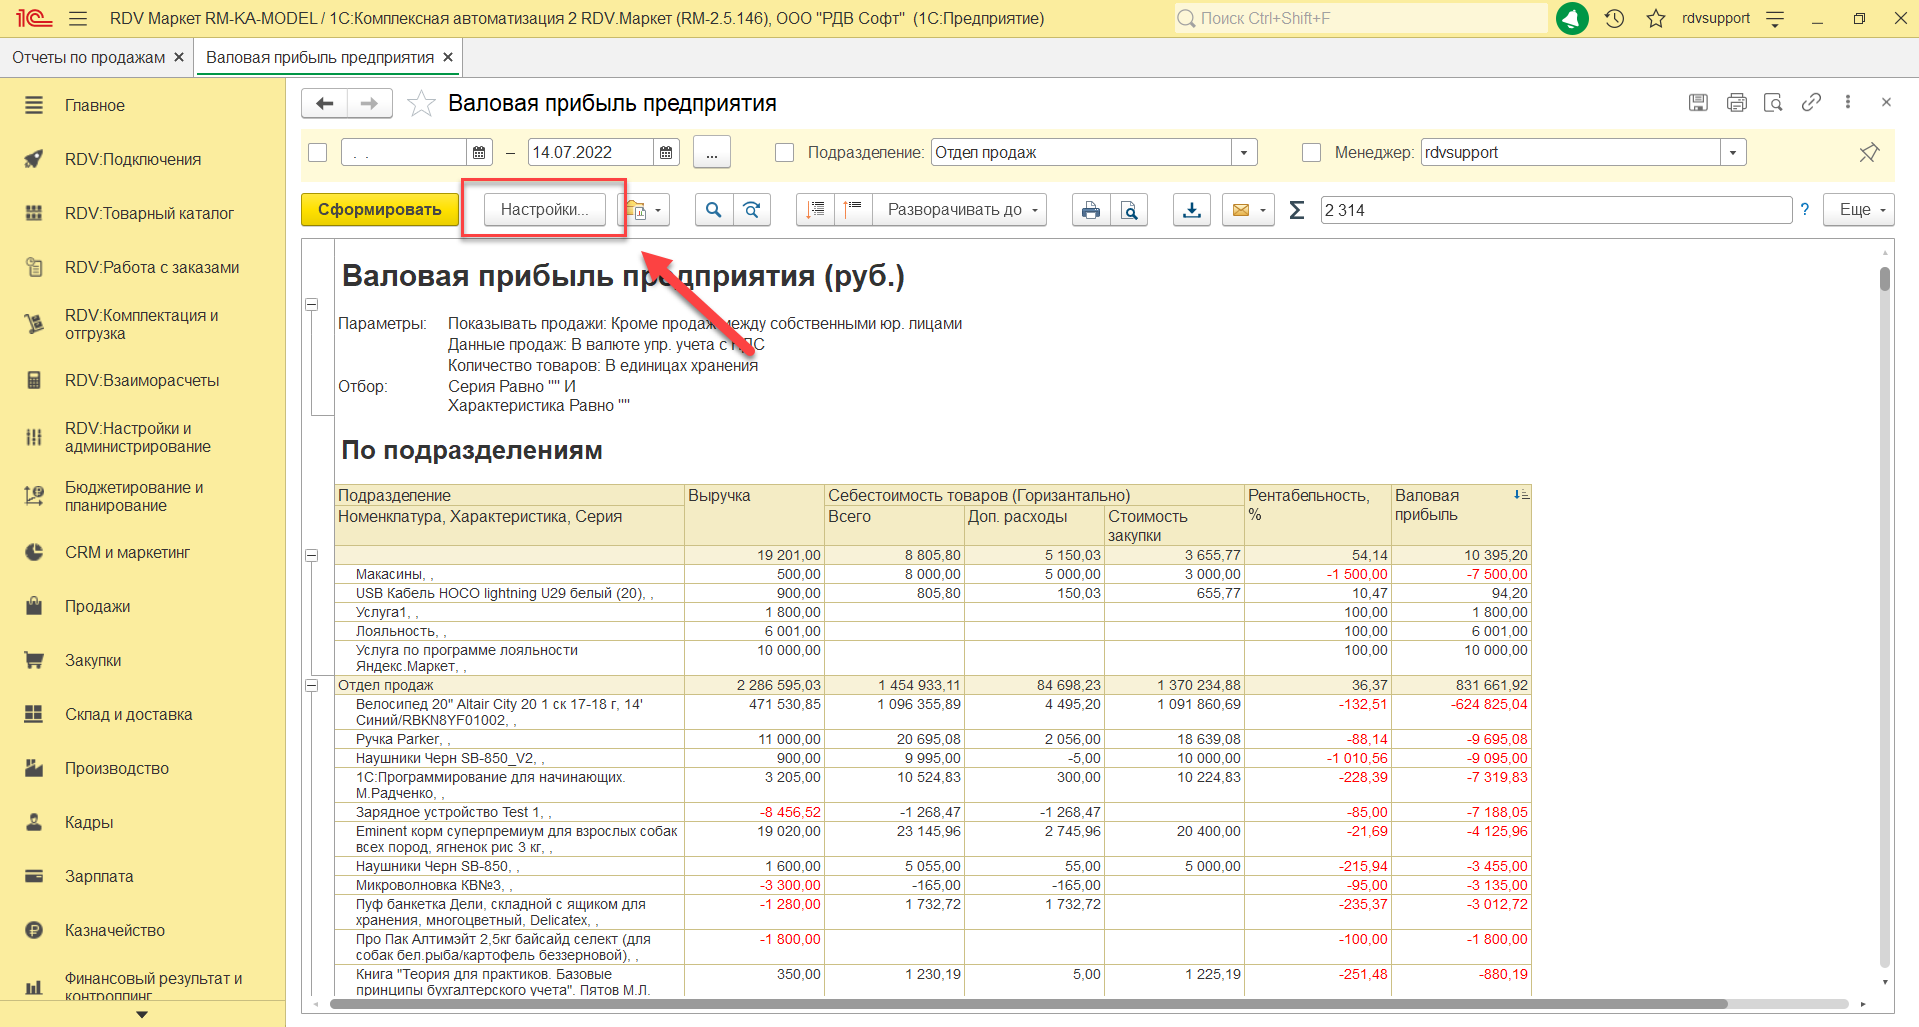This screenshot has height=1027, width=1919.
Task: Toggle the Менеджер filter checkbox
Action: tap(1312, 153)
